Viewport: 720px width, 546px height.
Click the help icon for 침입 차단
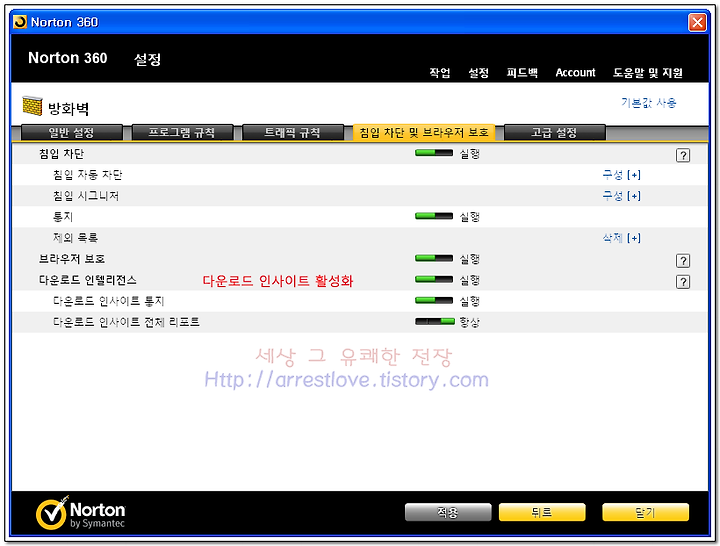682,155
